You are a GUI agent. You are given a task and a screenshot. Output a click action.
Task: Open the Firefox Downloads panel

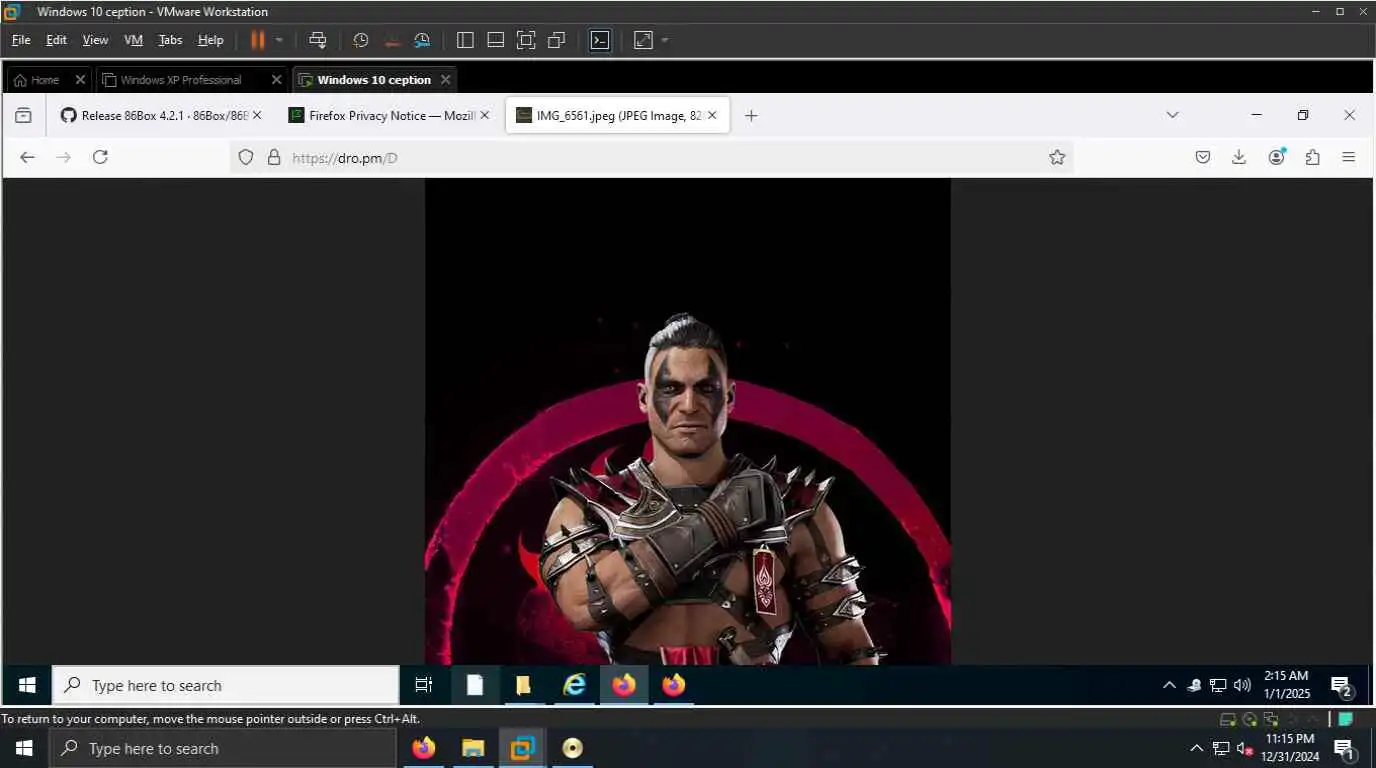1239,157
